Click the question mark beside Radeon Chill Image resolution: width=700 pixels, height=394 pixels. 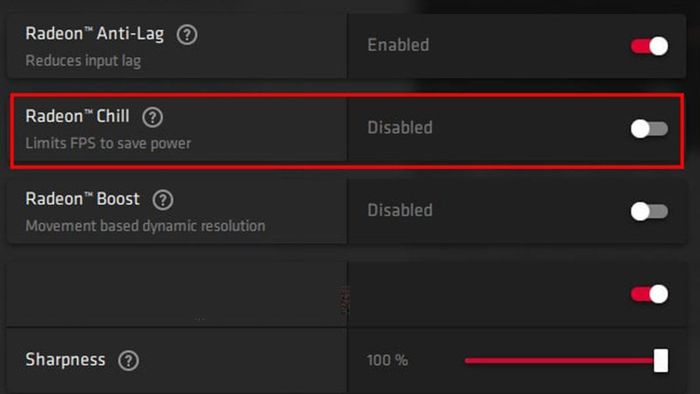[152, 117]
